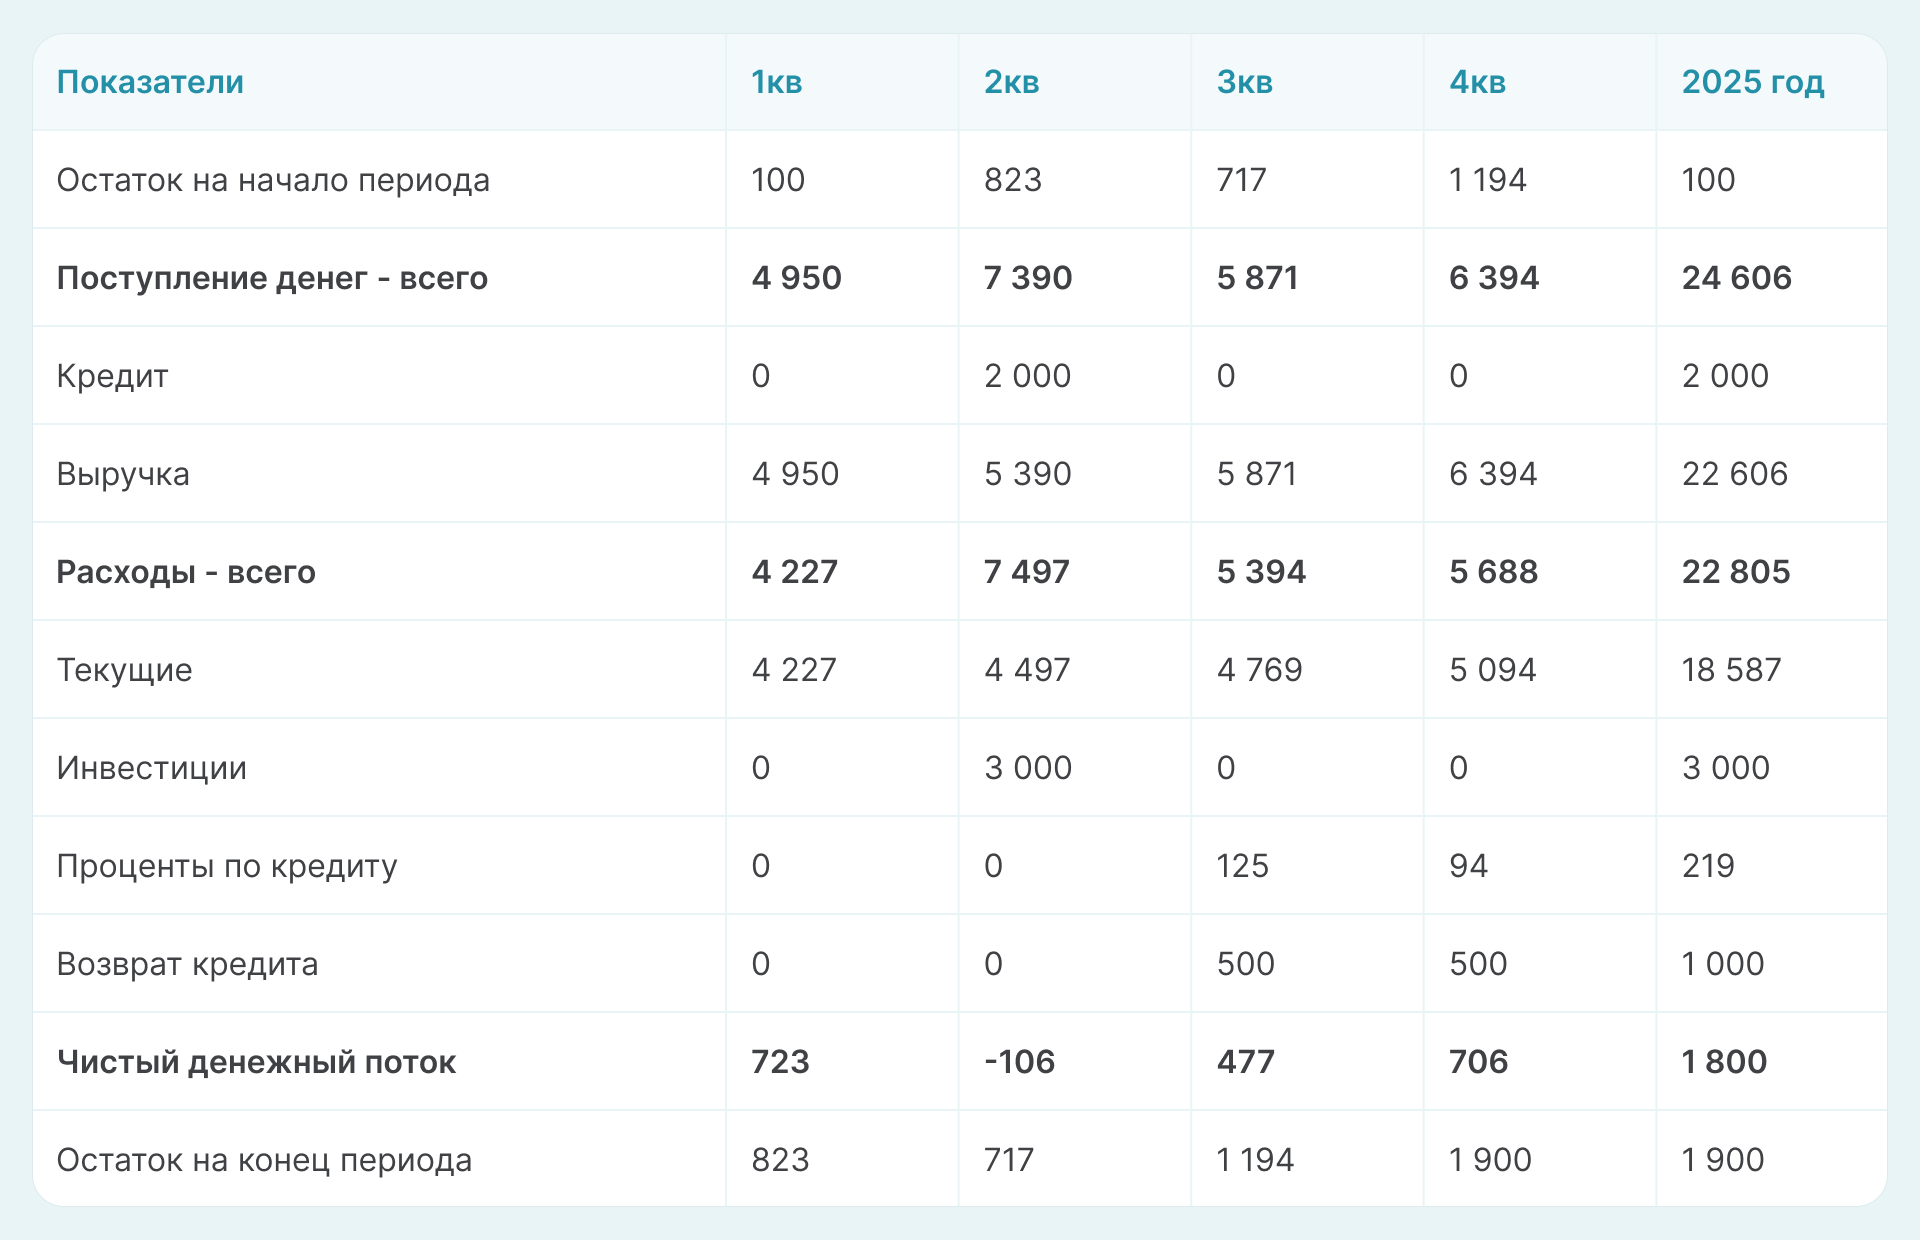Select the yearly total income 24 606

click(1736, 278)
